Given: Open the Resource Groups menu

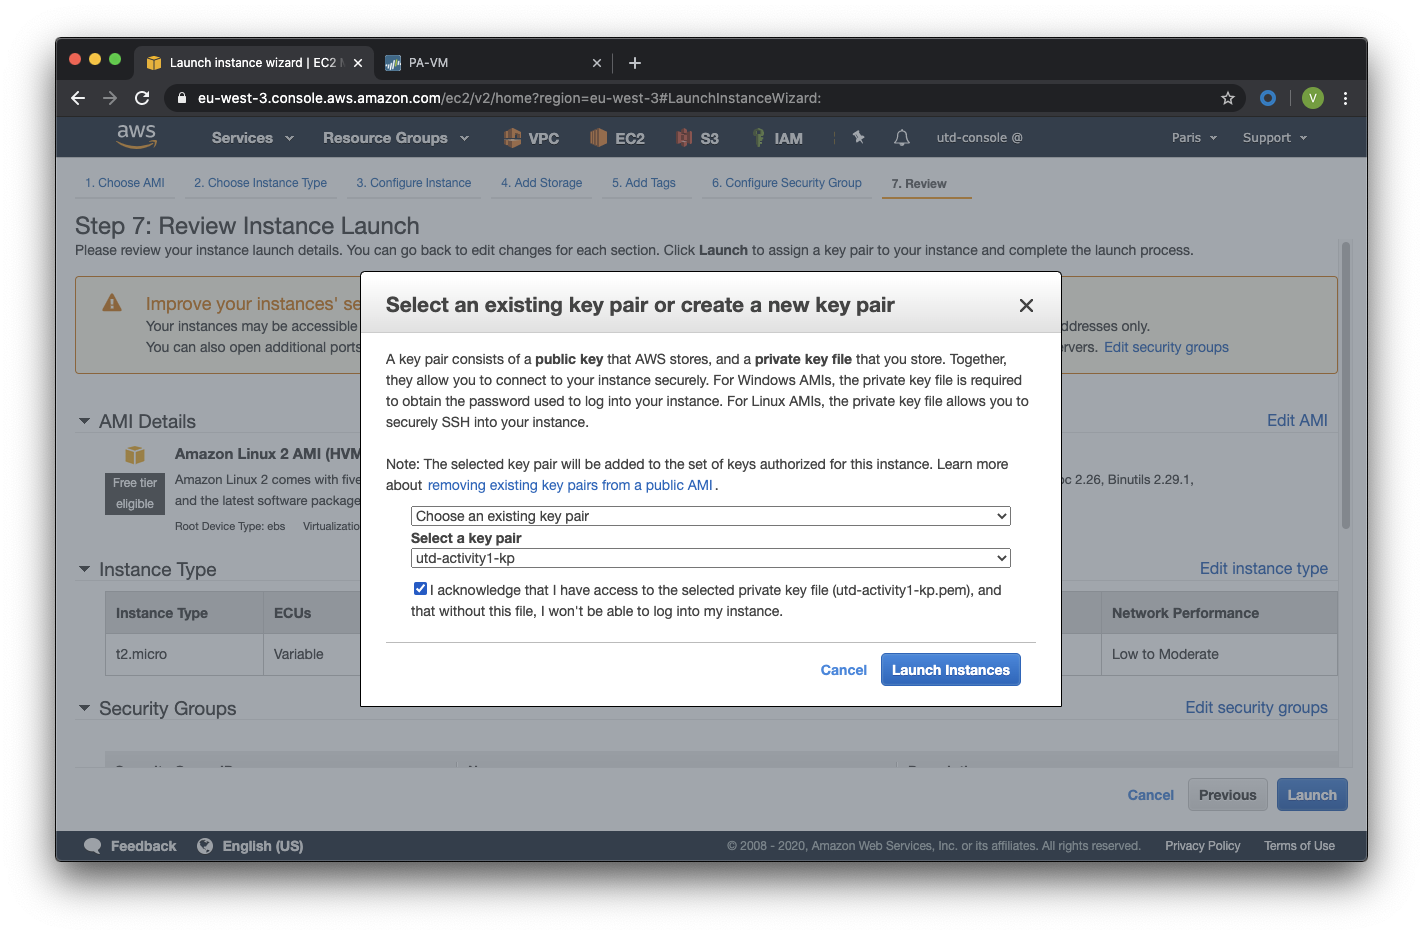Looking at the screenshot, I should pyautogui.click(x=396, y=138).
